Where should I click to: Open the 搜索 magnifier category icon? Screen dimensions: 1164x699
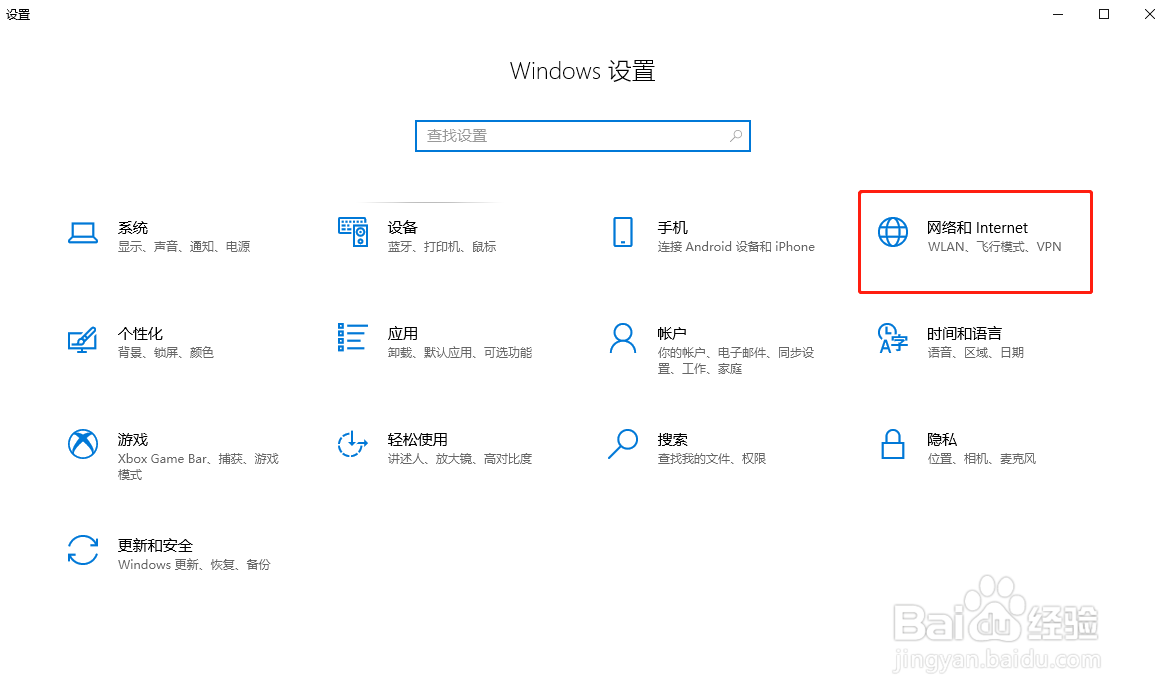tap(623, 444)
